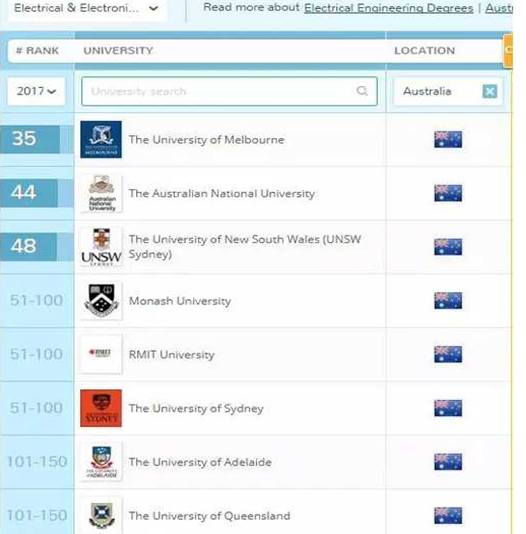This screenshot has width=526, height=534.
Task: Open The University of Melbourne link
Action: tap(206, 140)
